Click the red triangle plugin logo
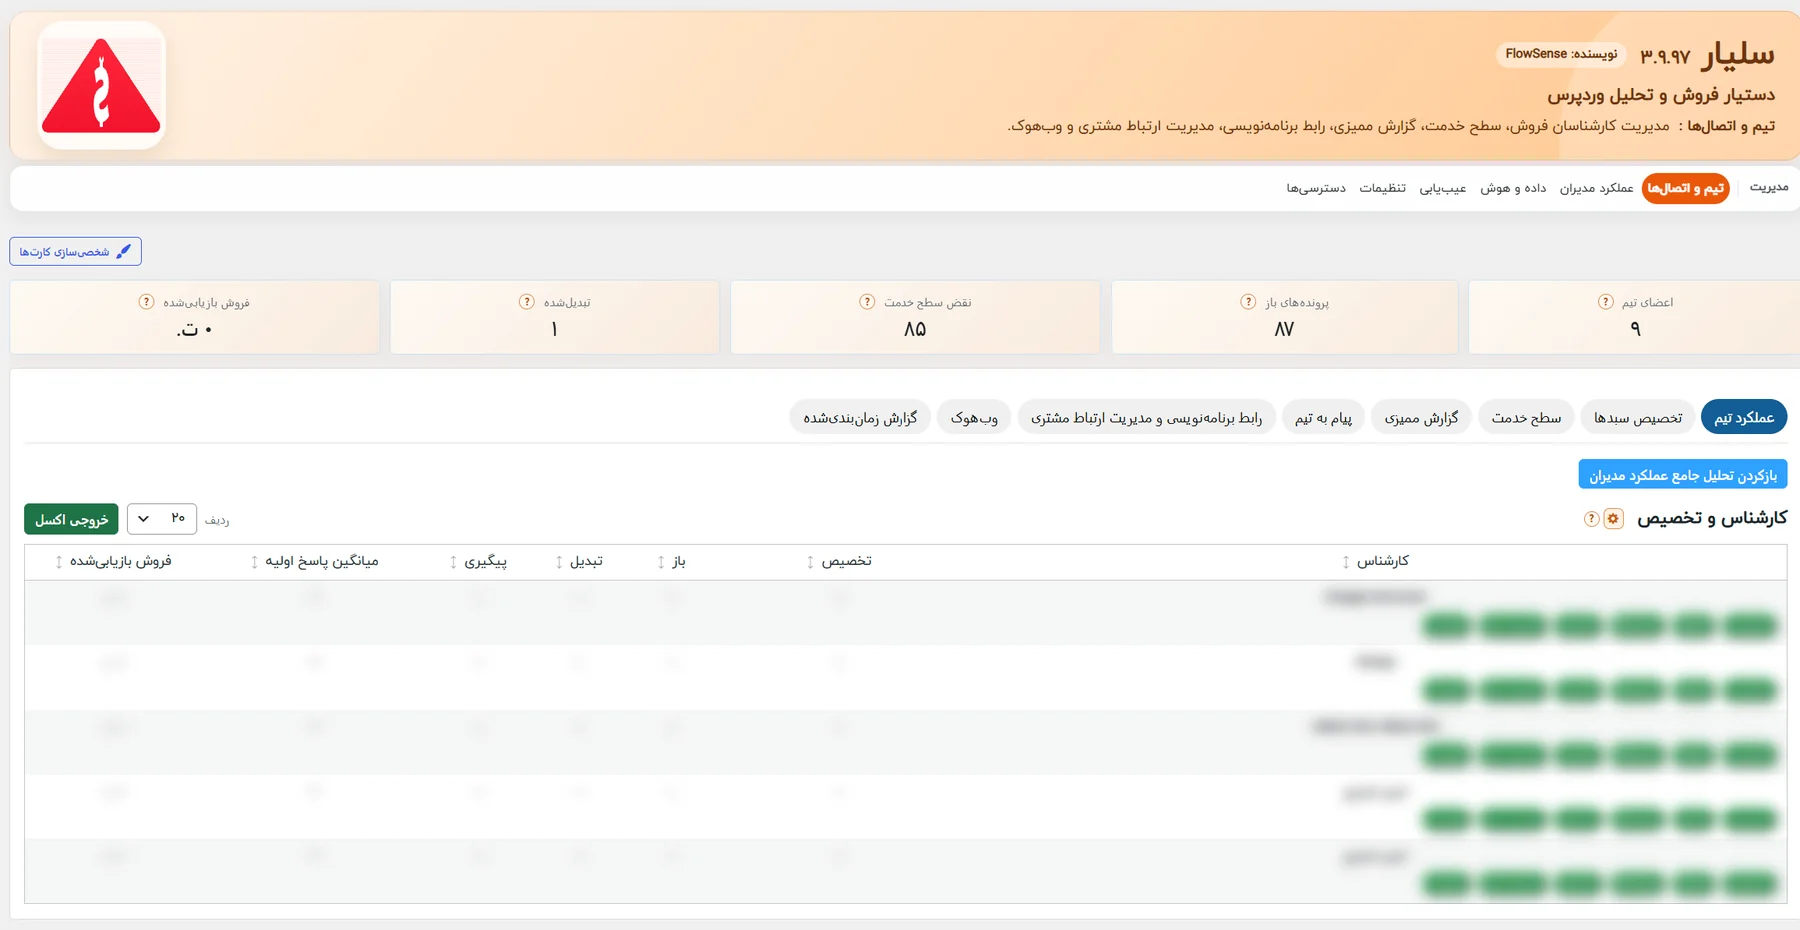The width and height of the screenshot is (1800, 930). tap(101, 86)
